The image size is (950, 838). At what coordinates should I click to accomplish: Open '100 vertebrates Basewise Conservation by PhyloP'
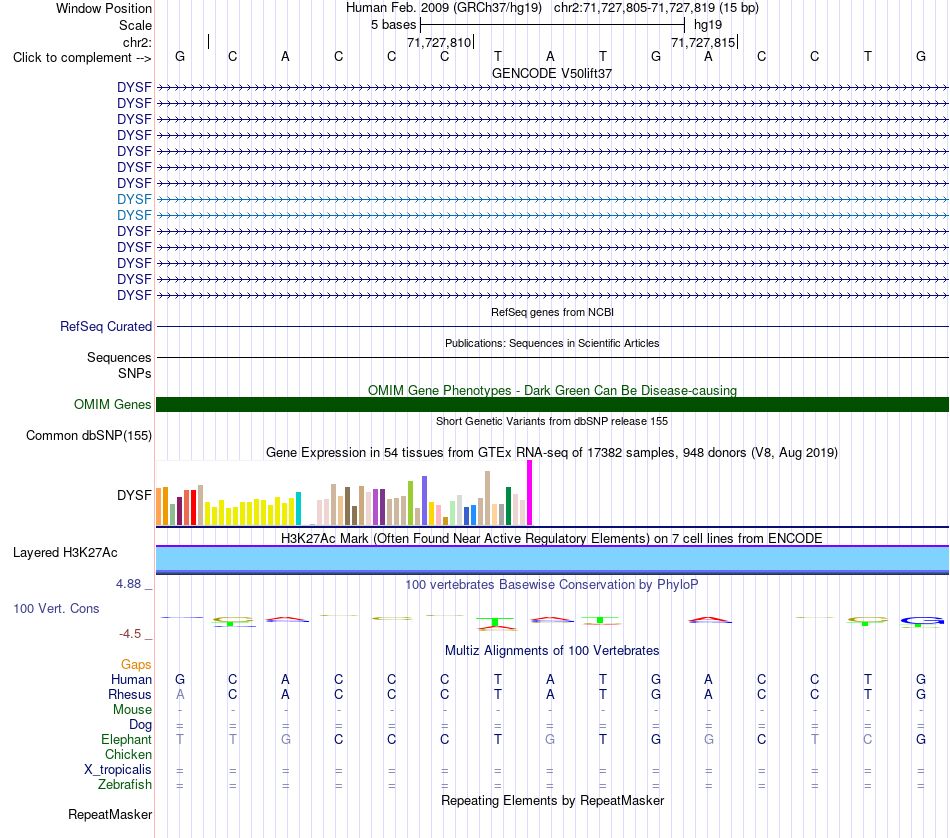click(552, 585)
